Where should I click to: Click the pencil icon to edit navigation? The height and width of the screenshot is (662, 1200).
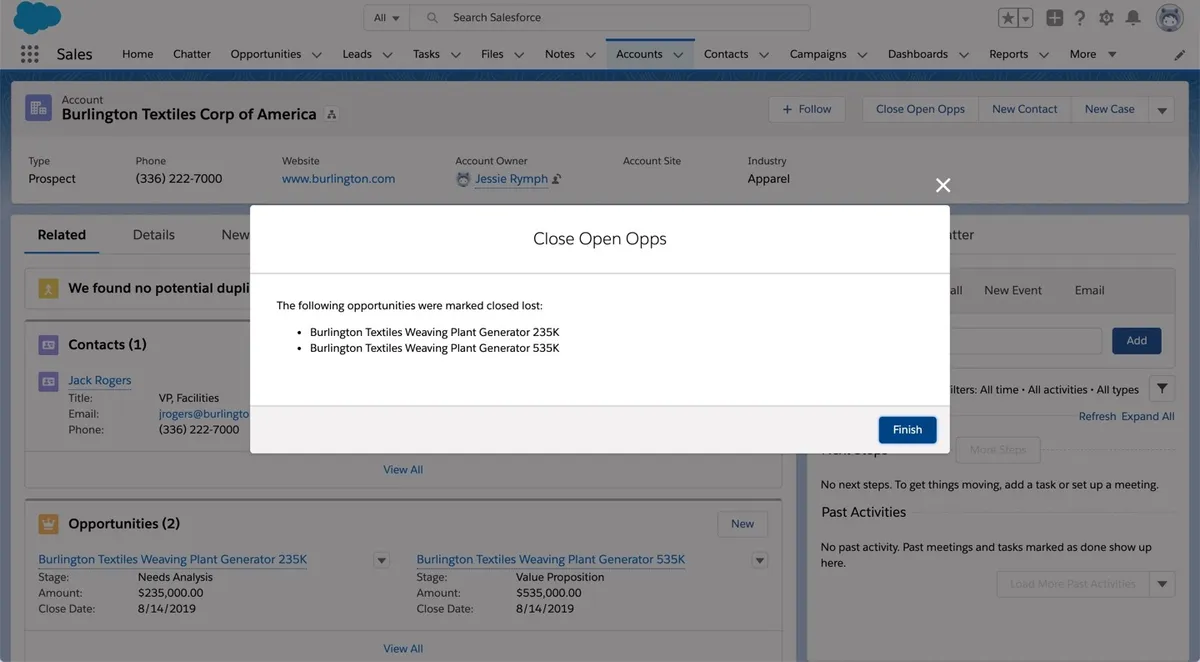(x=1180, y=54)
